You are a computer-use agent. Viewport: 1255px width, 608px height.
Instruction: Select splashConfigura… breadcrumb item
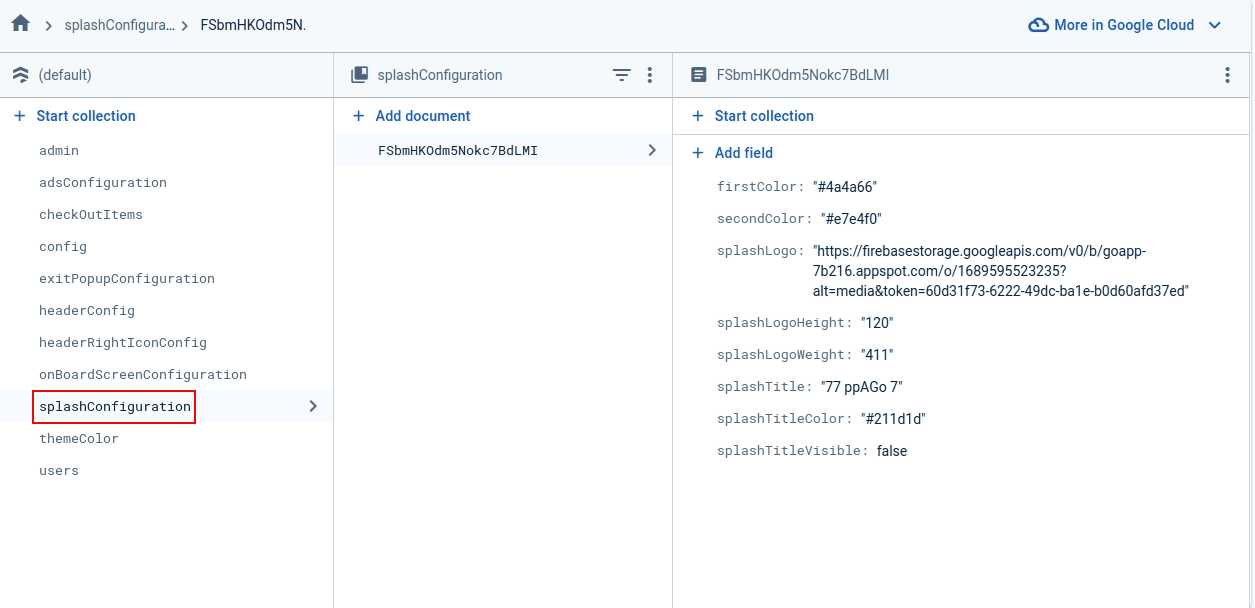pyautogui.click(x=119, y=25)
